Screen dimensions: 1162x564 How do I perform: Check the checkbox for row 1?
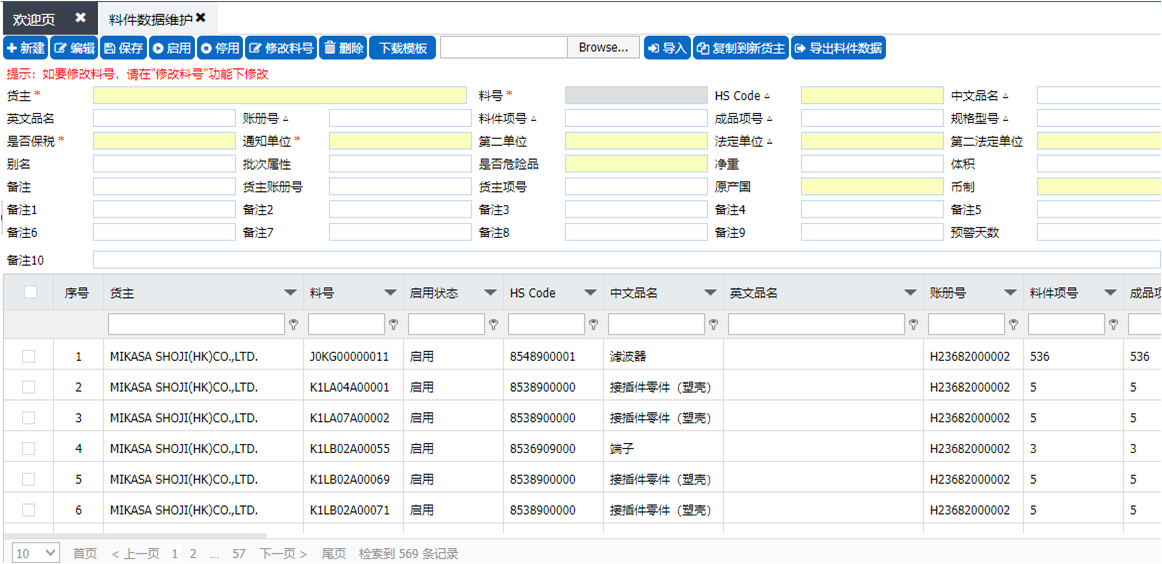tap(28, 356)
